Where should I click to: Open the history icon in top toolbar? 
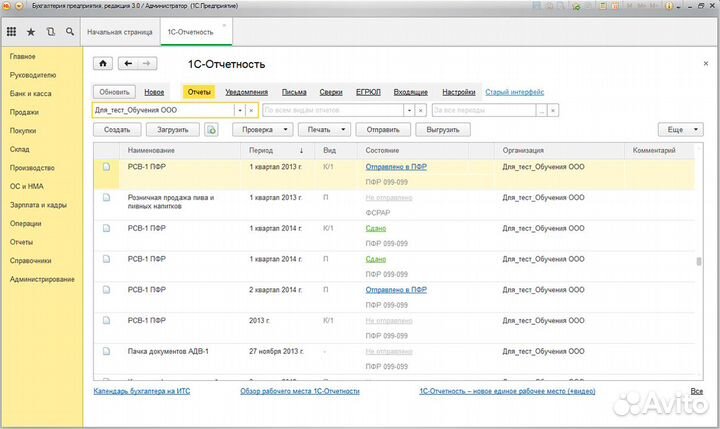point(50,32)
